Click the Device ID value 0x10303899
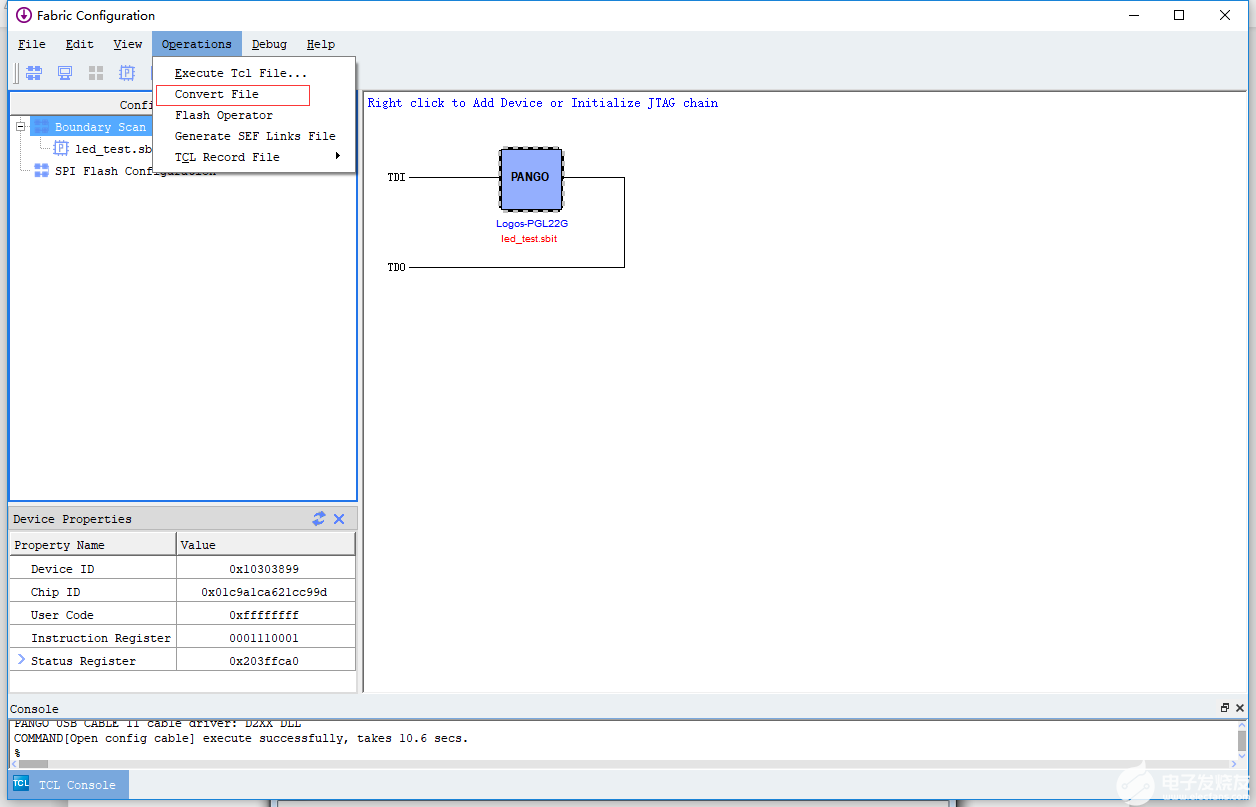The image size is (1256, 807). [x=264, y=568]
